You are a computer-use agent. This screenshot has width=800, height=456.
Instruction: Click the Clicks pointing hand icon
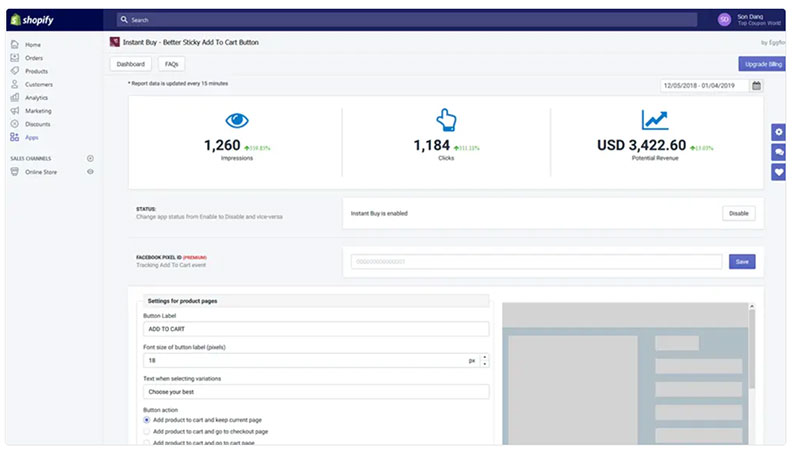(x=446, y=120)
